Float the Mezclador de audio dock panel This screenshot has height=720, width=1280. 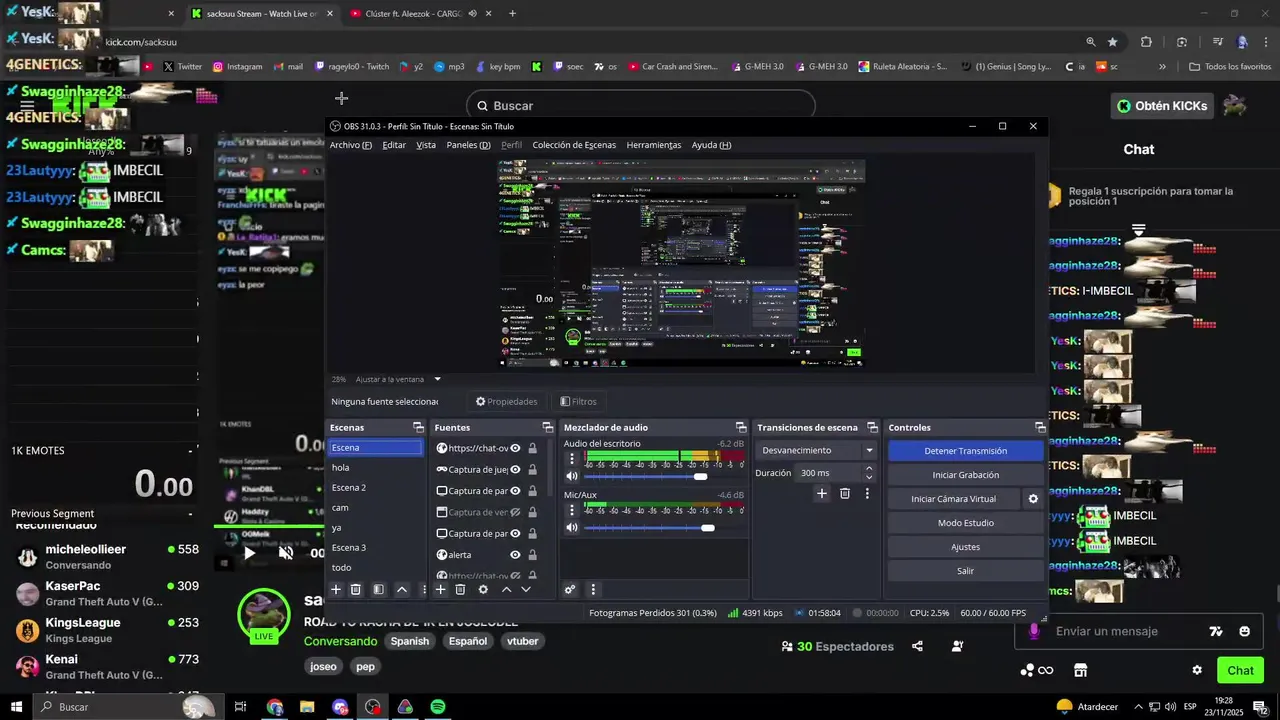coord(741,428)
